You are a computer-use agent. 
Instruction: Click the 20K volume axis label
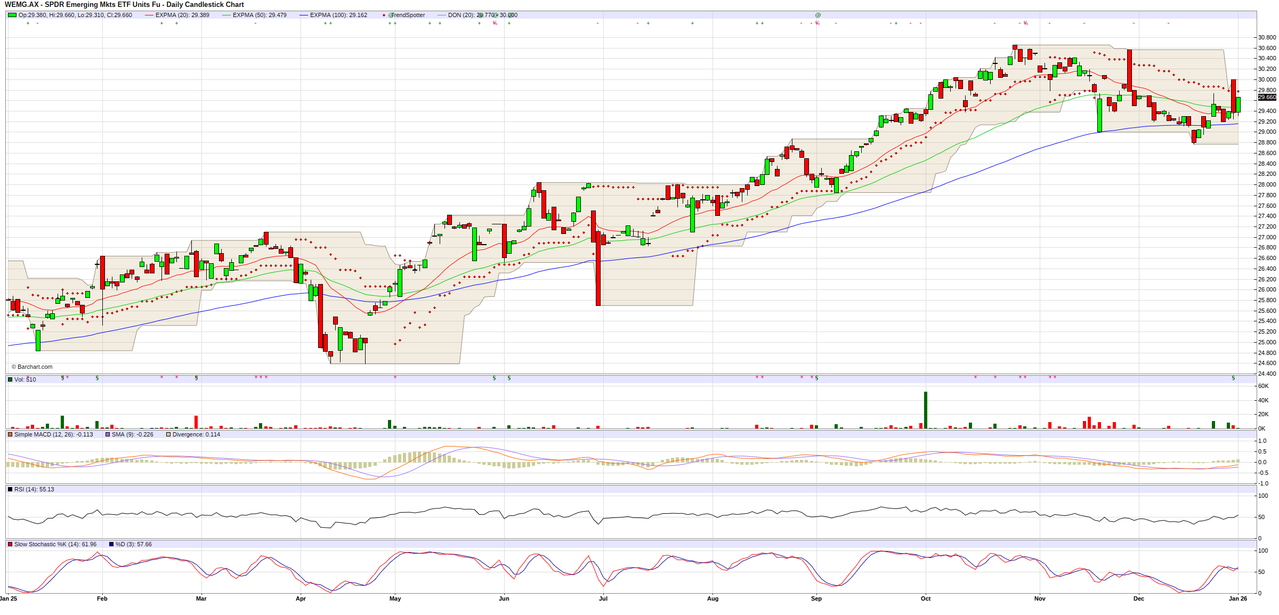pyautogui.click(x=1263, y=415)
